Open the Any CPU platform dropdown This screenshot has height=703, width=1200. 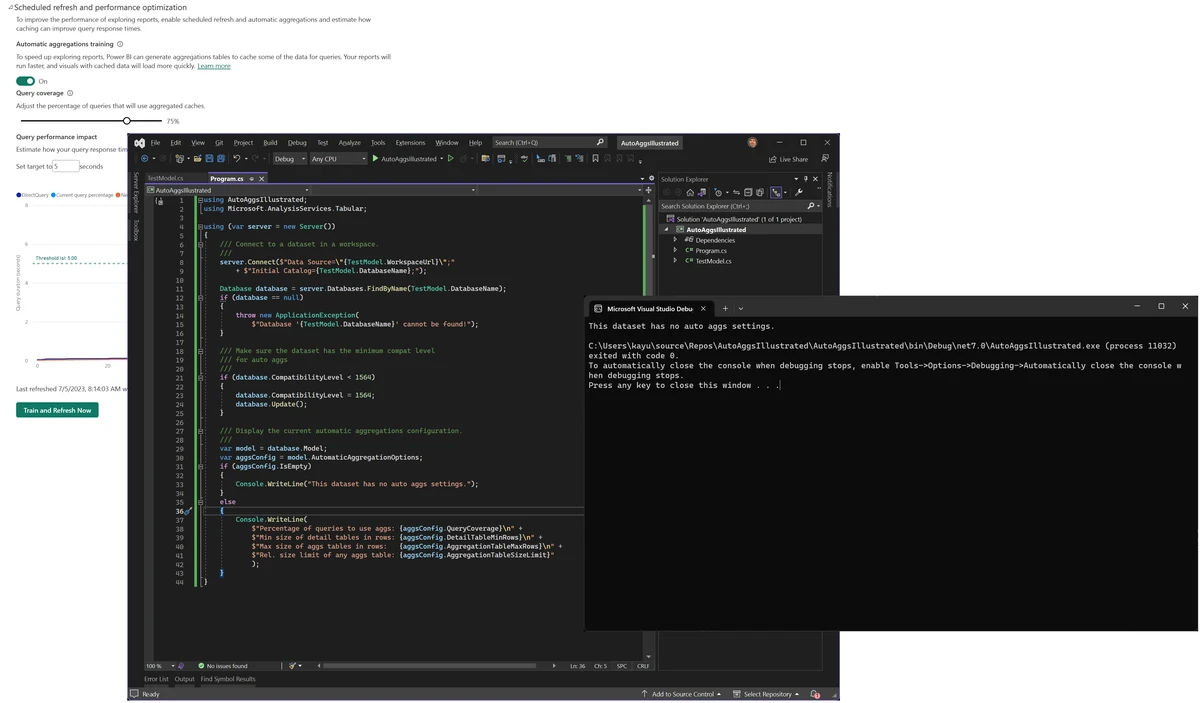tap(337, 159)
